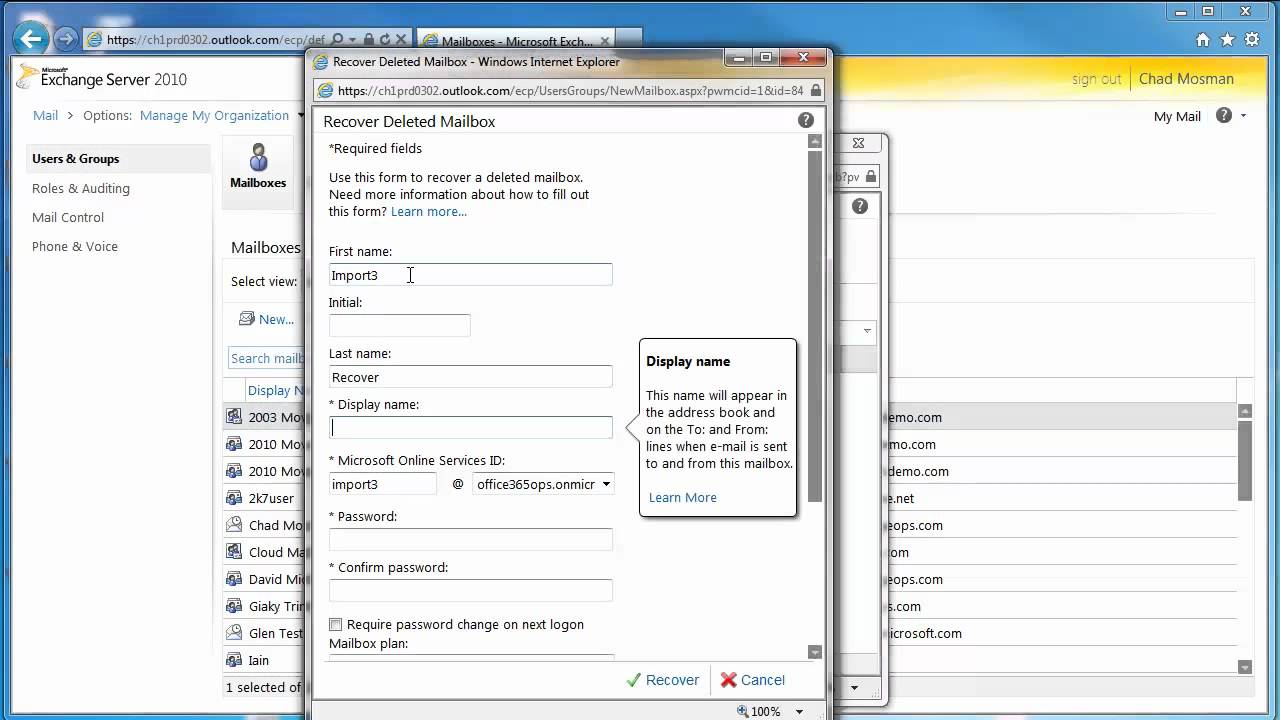Image resolution: width=1280 pixels, height=720 pixels.
Task: Select Users & Groups in sidebar
Action: pos(75,158)
